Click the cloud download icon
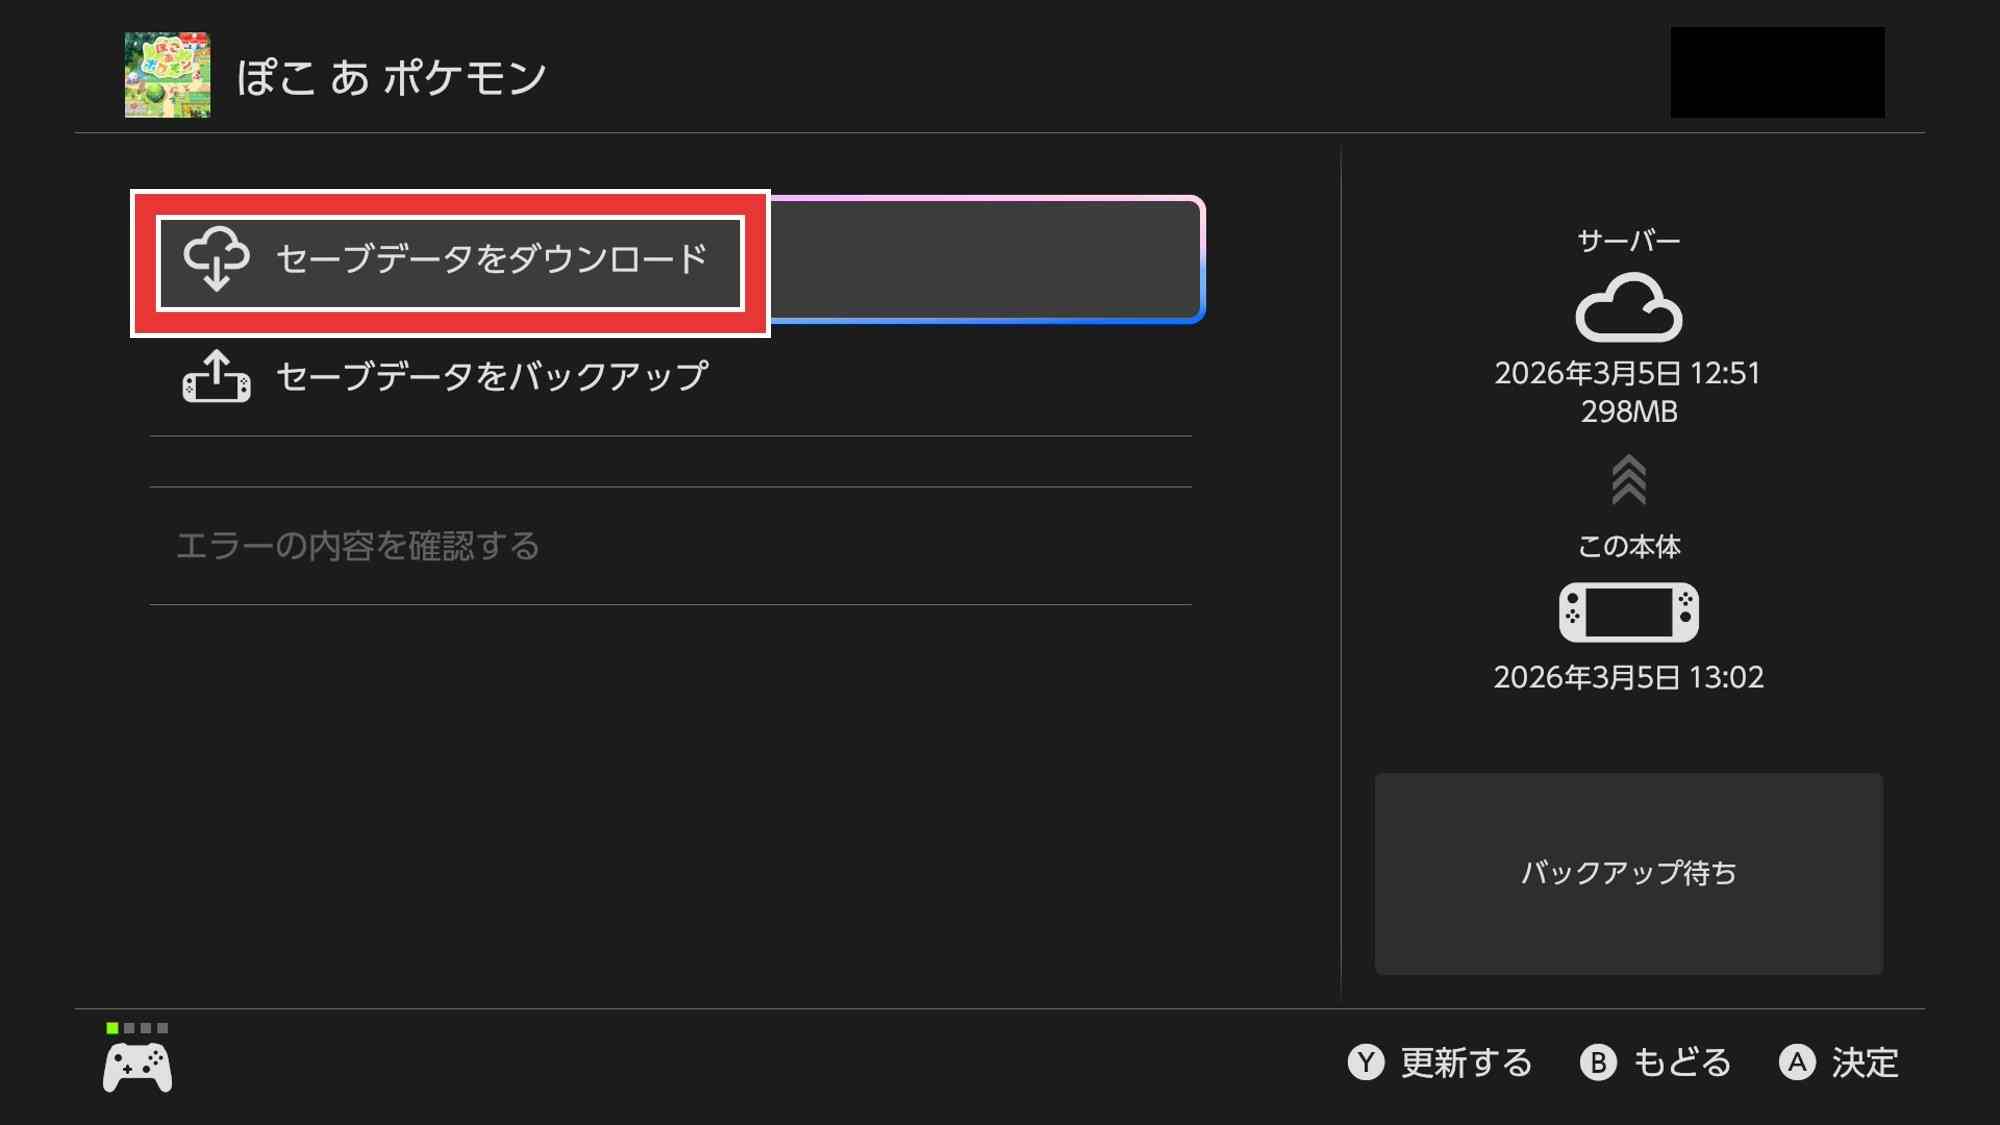2000x1125 pixels. (216, 258)
